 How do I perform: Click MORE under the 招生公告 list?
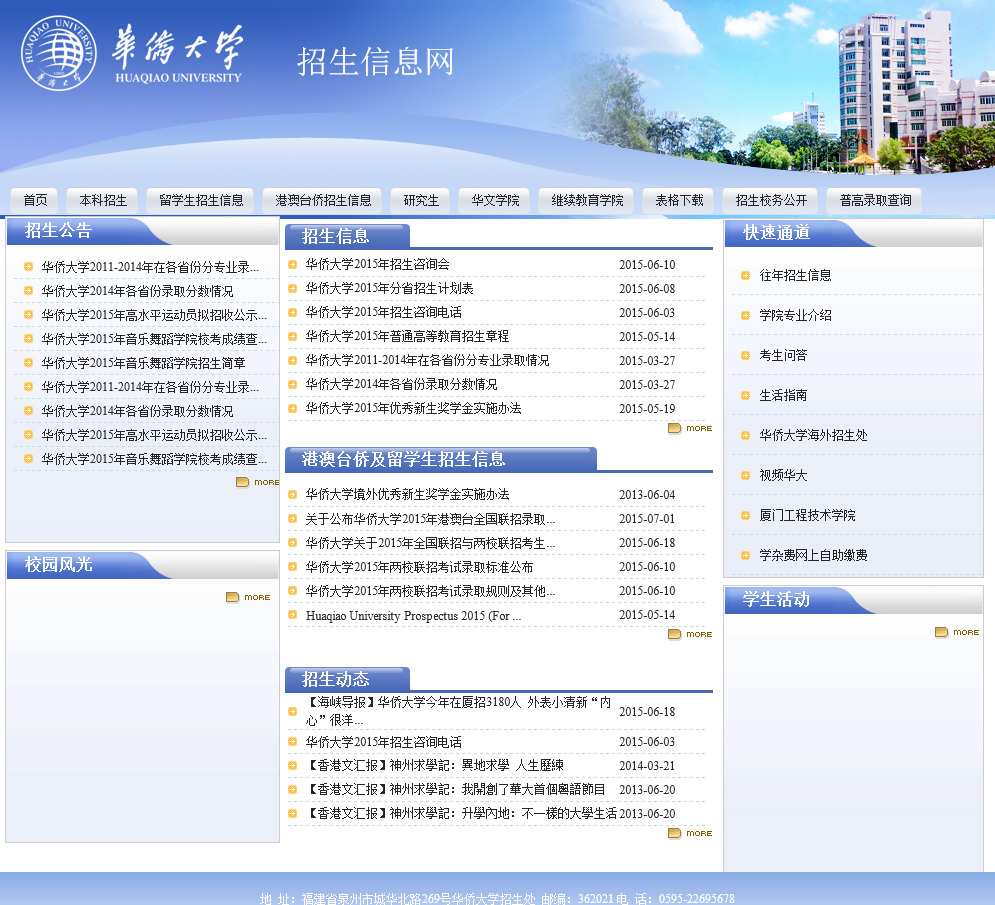point(258,482)
